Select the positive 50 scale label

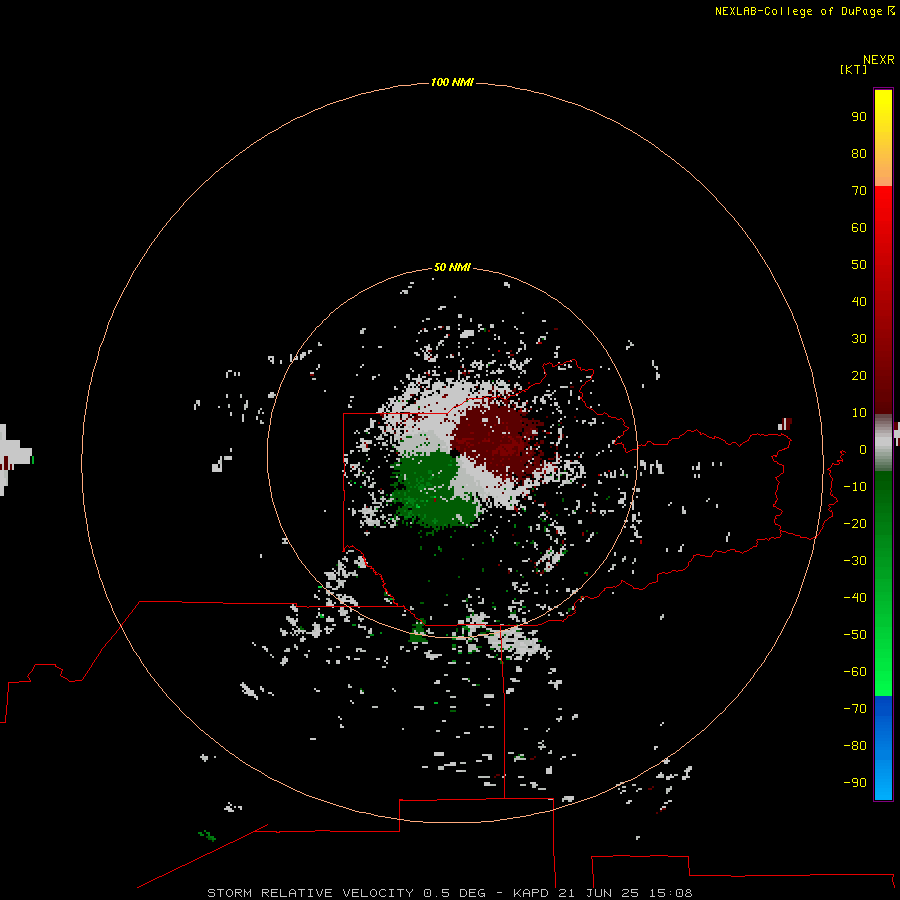tap(859, 265)
